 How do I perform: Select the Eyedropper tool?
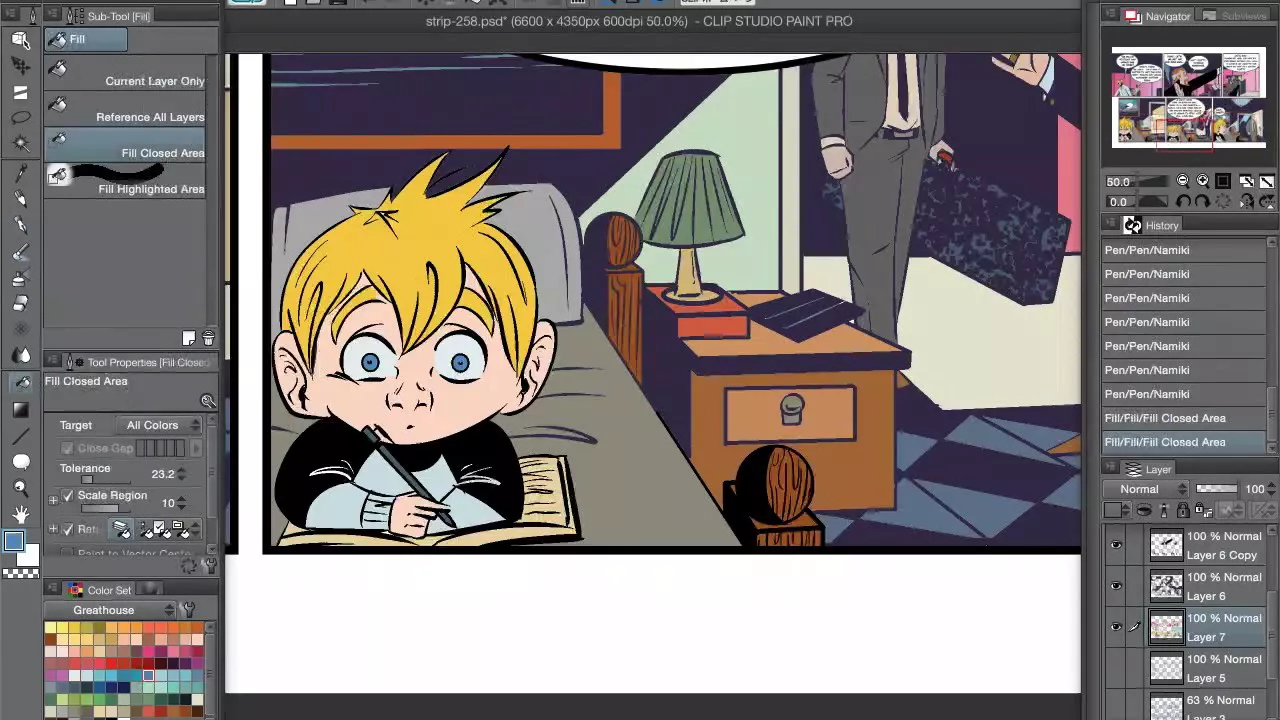click(x=20, y=173)
